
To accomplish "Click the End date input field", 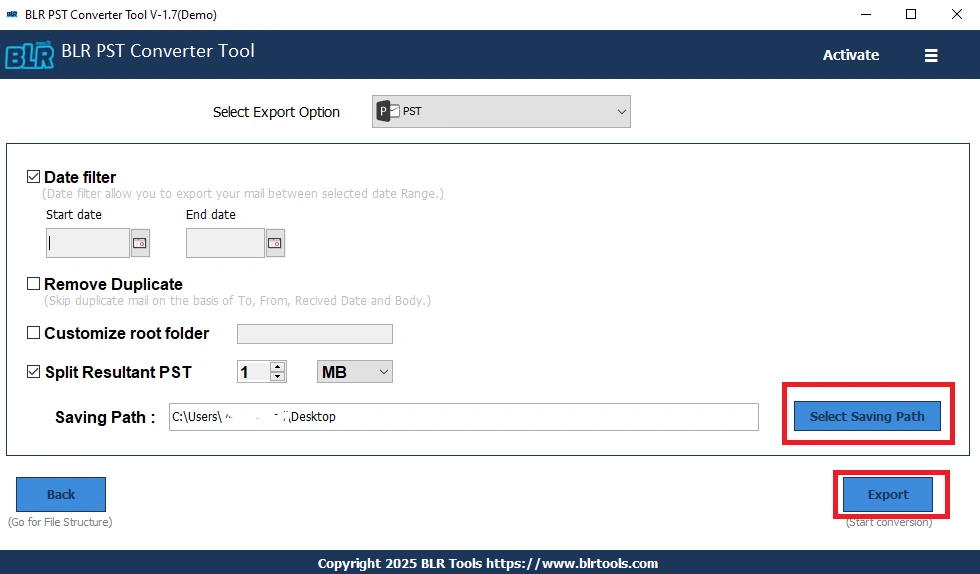I will (x=226, y=243).
